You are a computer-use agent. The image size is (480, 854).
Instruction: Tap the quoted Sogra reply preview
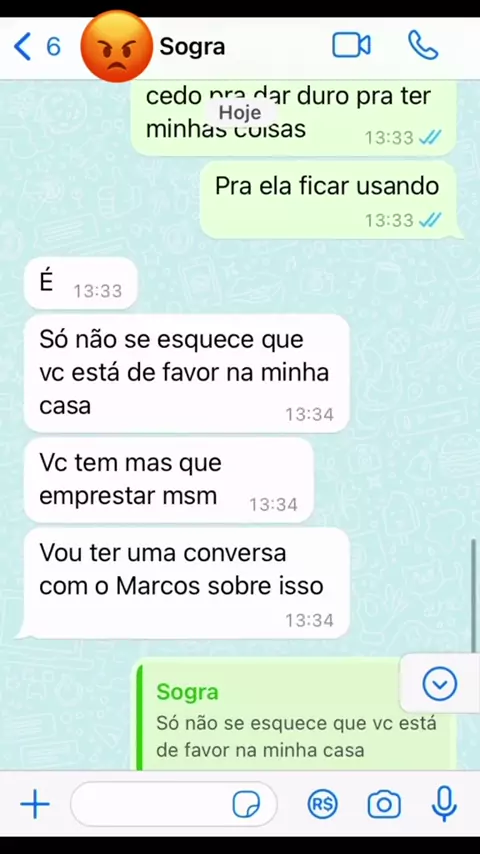296,717
